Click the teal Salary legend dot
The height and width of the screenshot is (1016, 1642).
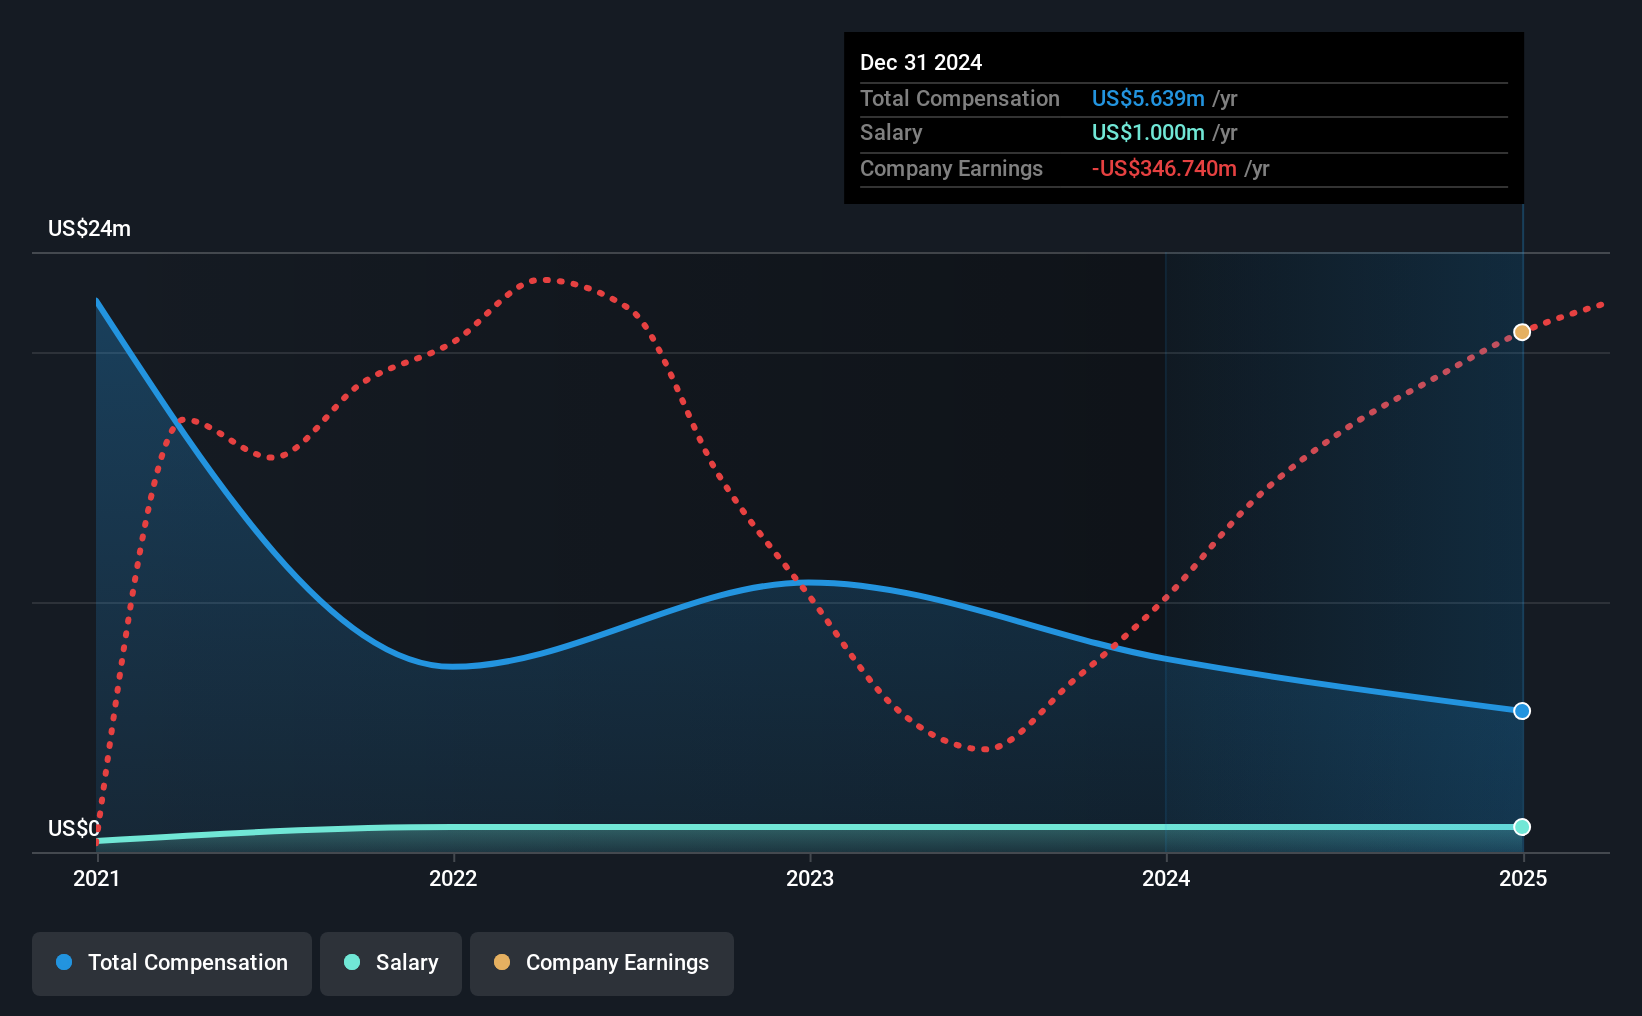[x=352, y=962]
